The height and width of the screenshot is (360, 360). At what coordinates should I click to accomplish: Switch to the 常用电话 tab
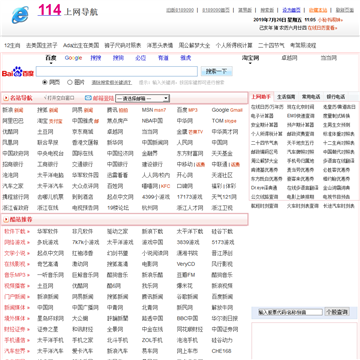pyautogui.click(x=311, y=97)
